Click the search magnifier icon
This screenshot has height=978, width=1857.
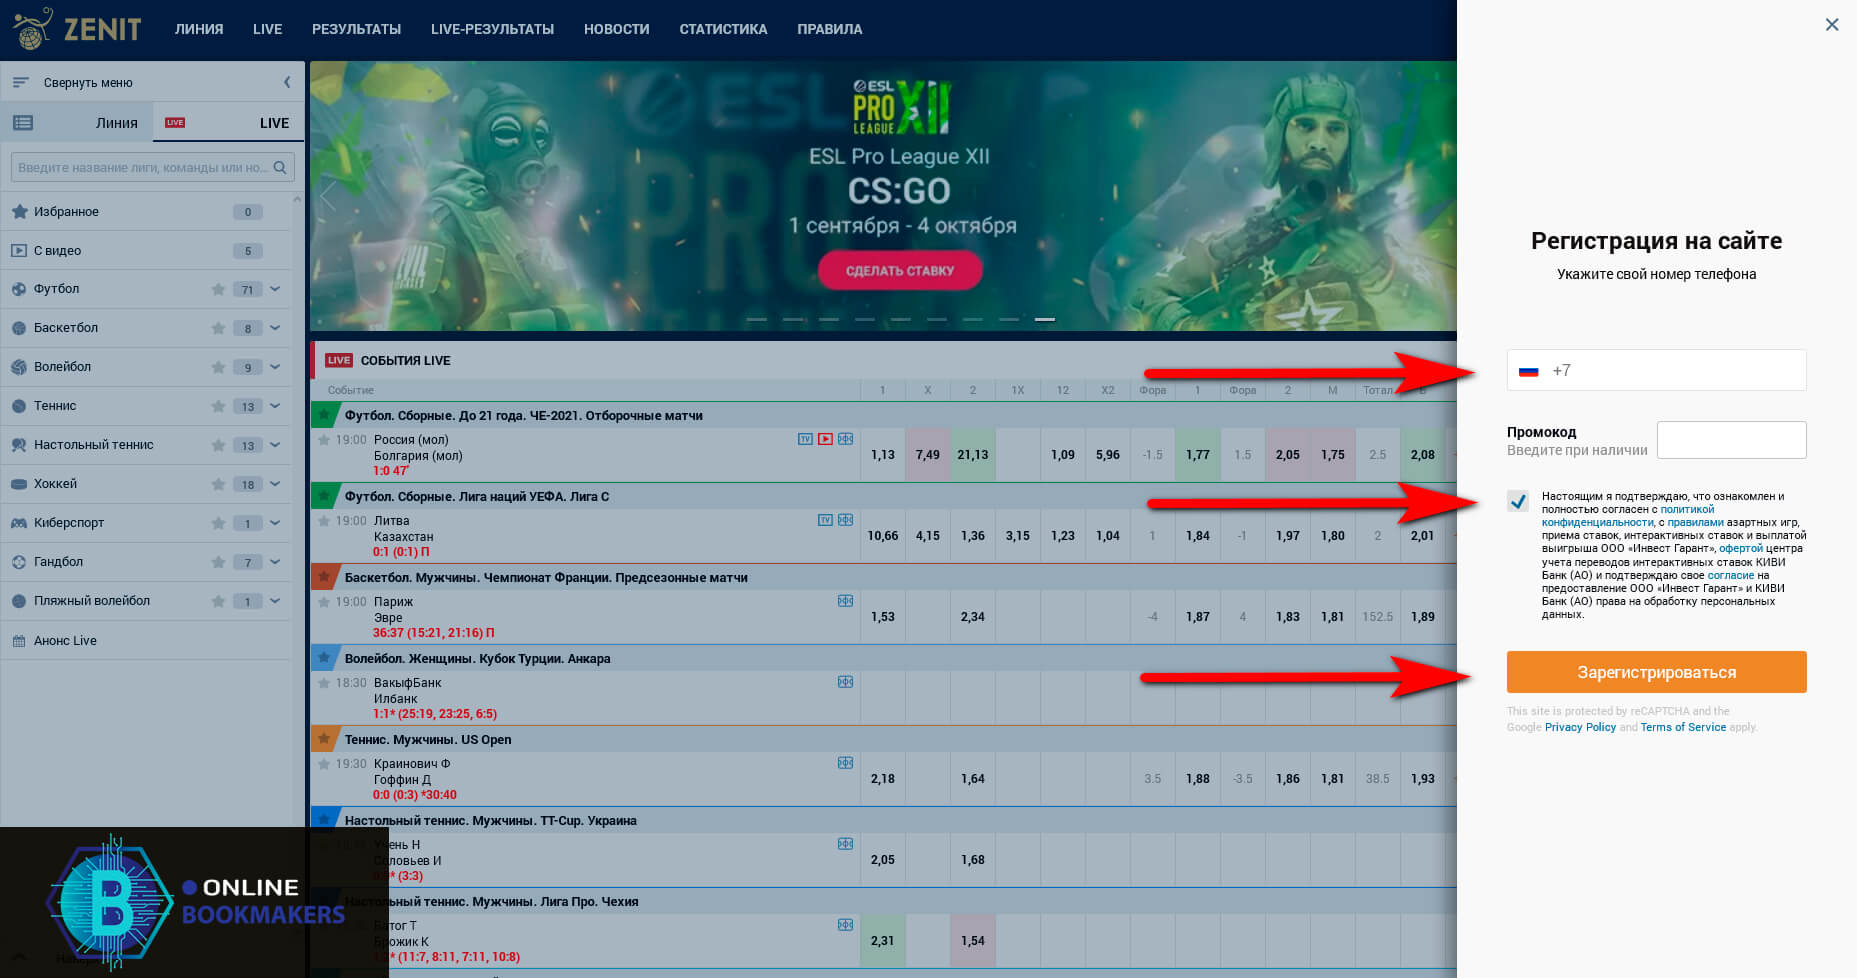[x=280, y=167]
